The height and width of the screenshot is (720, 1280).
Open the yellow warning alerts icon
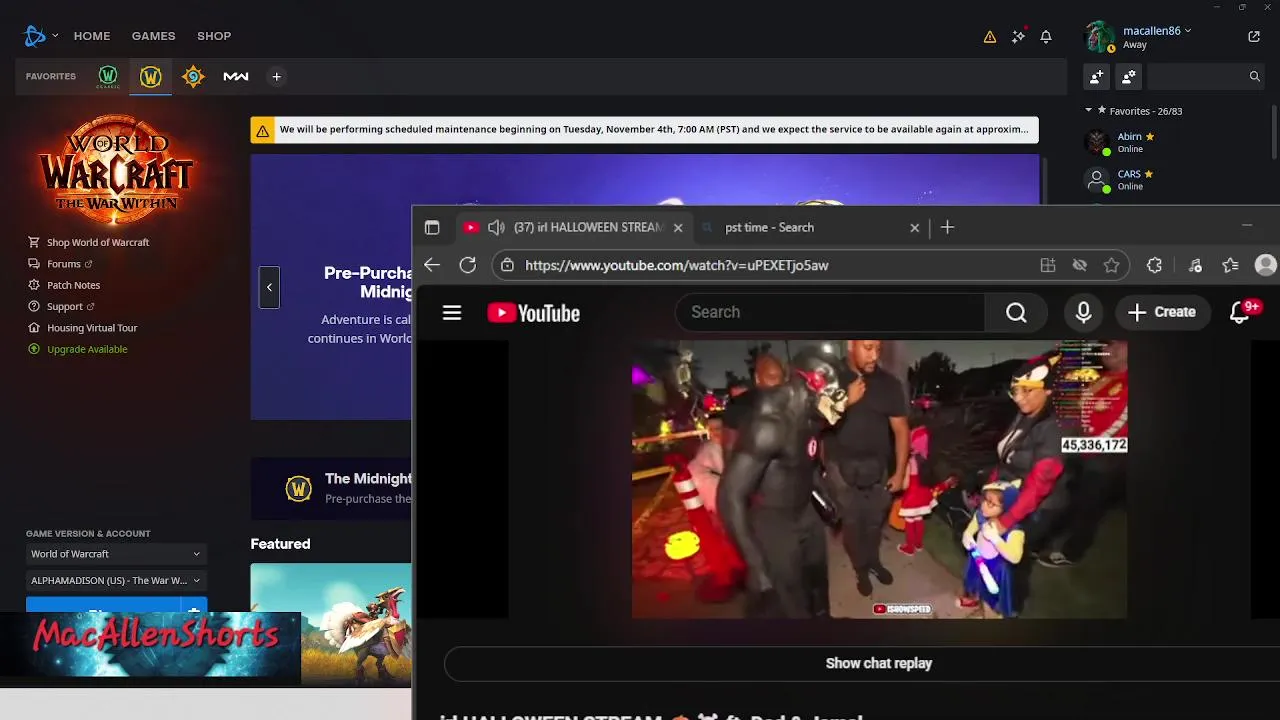(990, 37)
